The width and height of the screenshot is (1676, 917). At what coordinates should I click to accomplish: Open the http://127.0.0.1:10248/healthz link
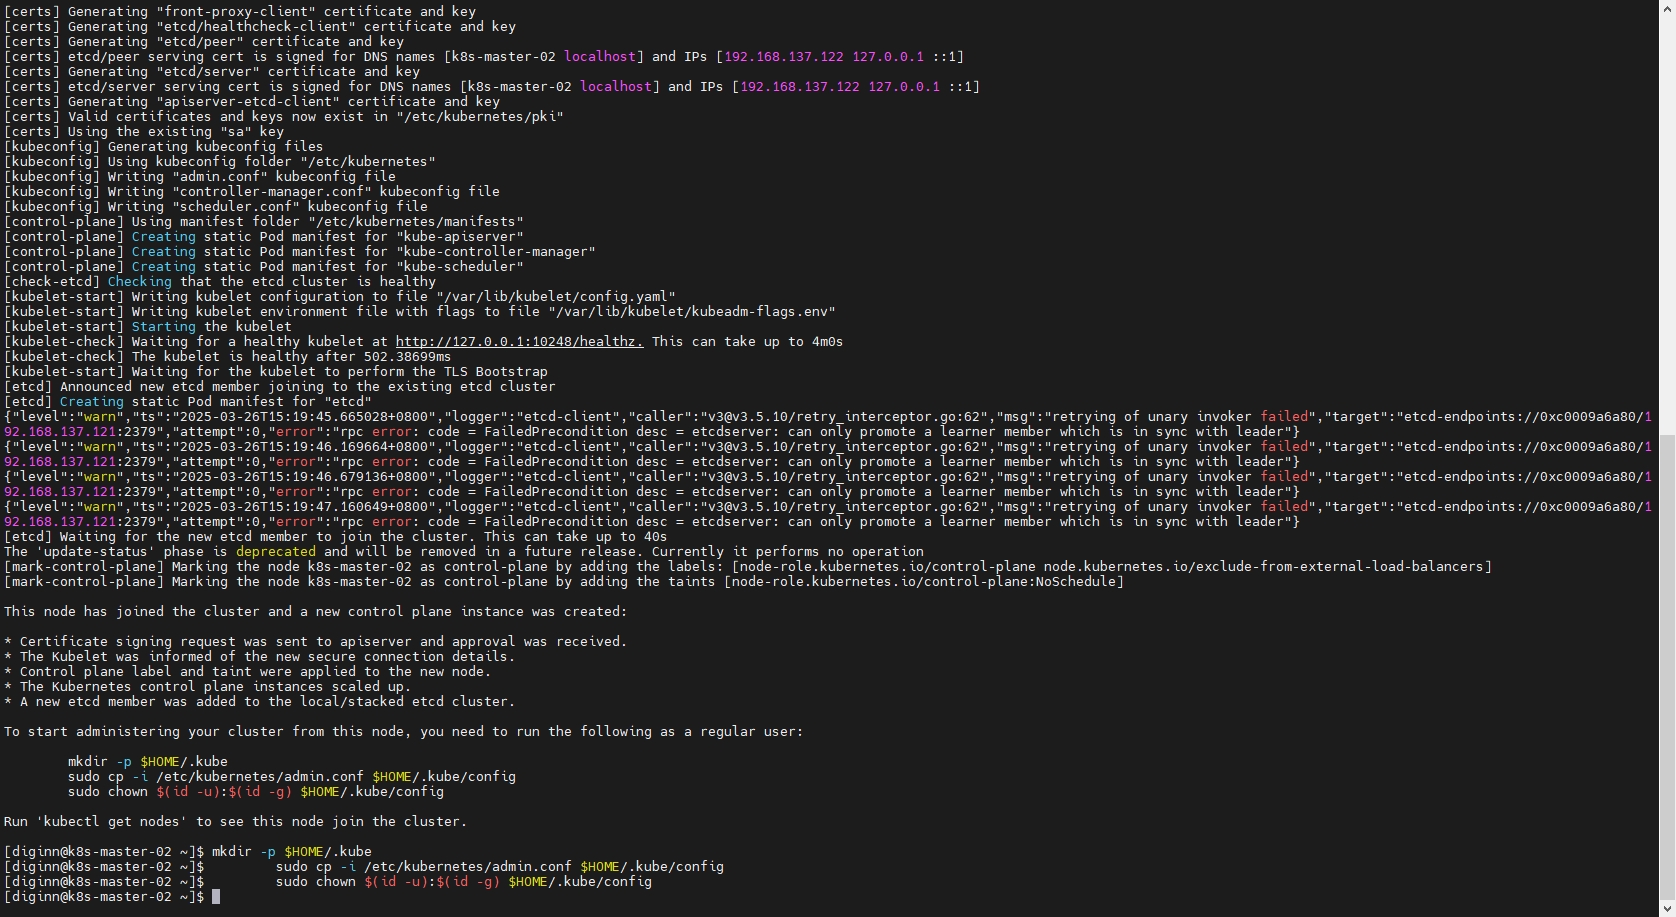point(519,342)
